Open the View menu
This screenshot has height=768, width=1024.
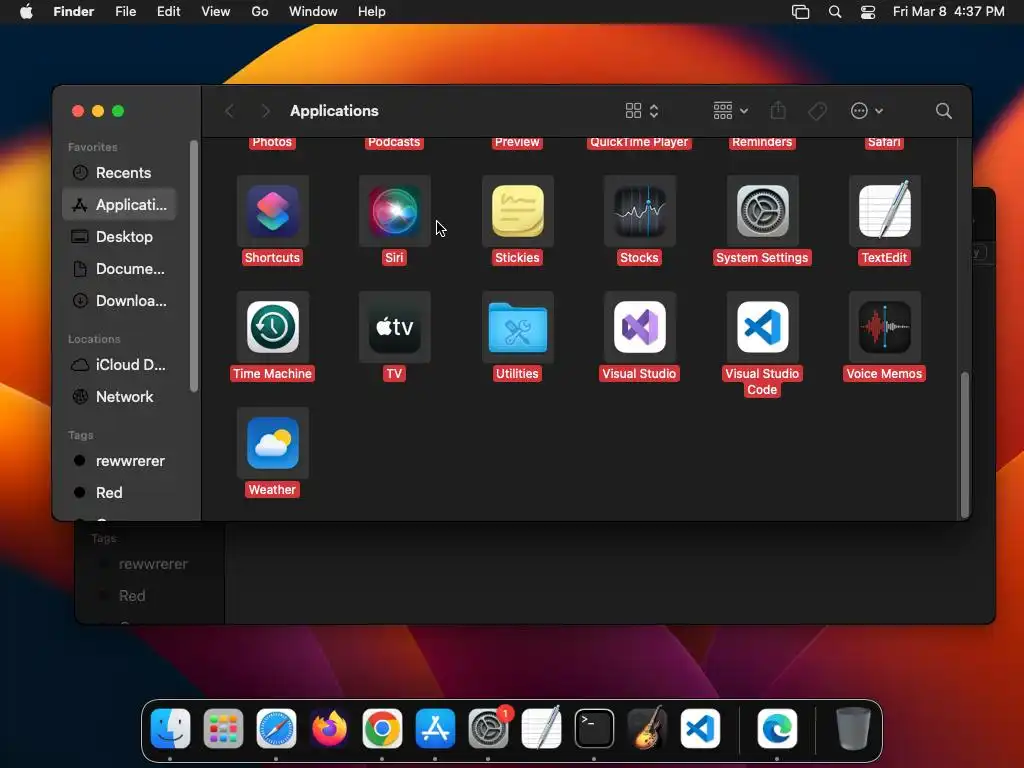(x=216, y=12)
